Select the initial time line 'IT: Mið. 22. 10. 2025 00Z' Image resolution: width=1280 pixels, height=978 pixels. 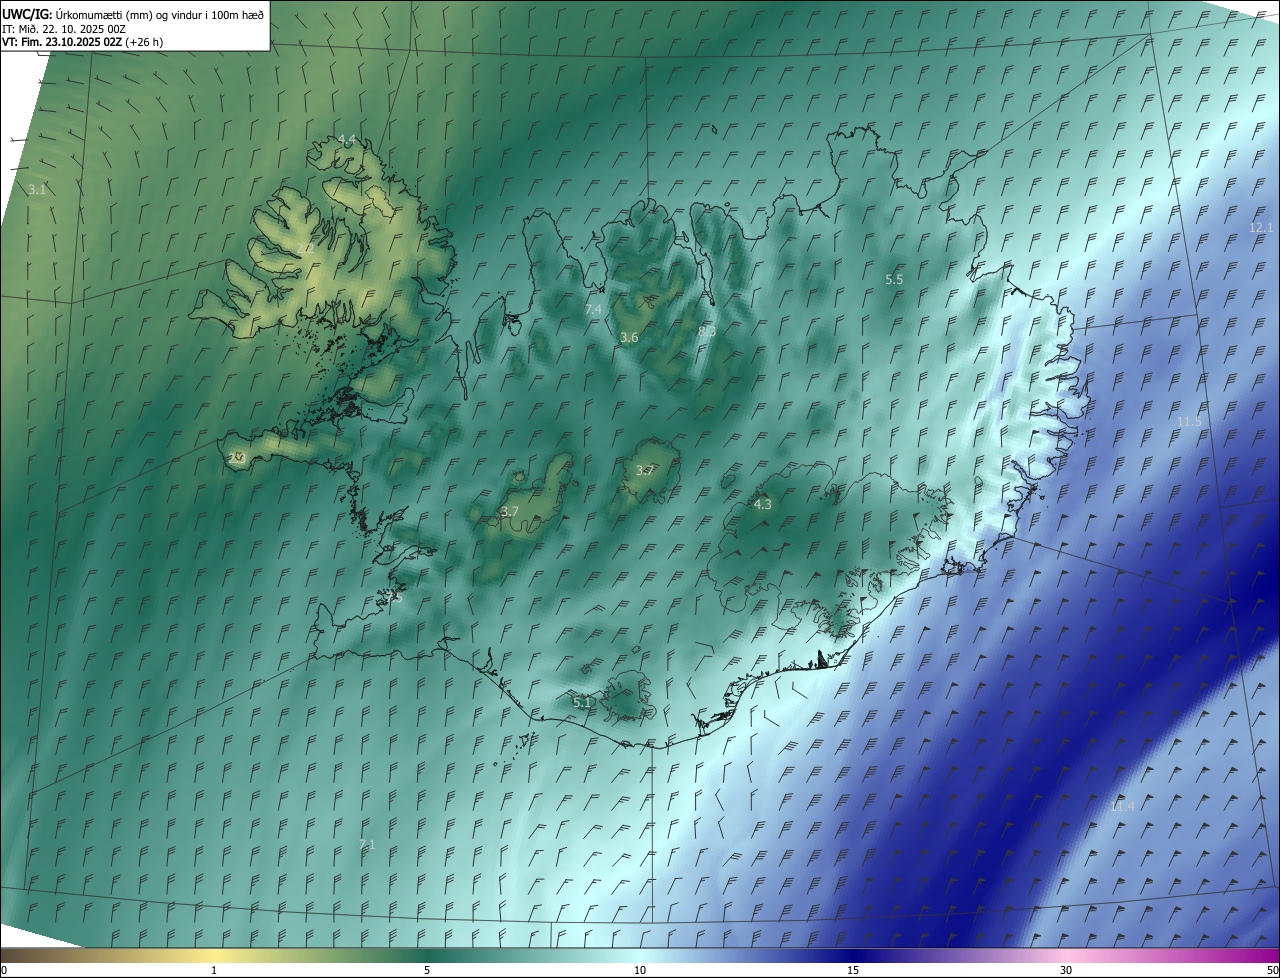(64, 29)
